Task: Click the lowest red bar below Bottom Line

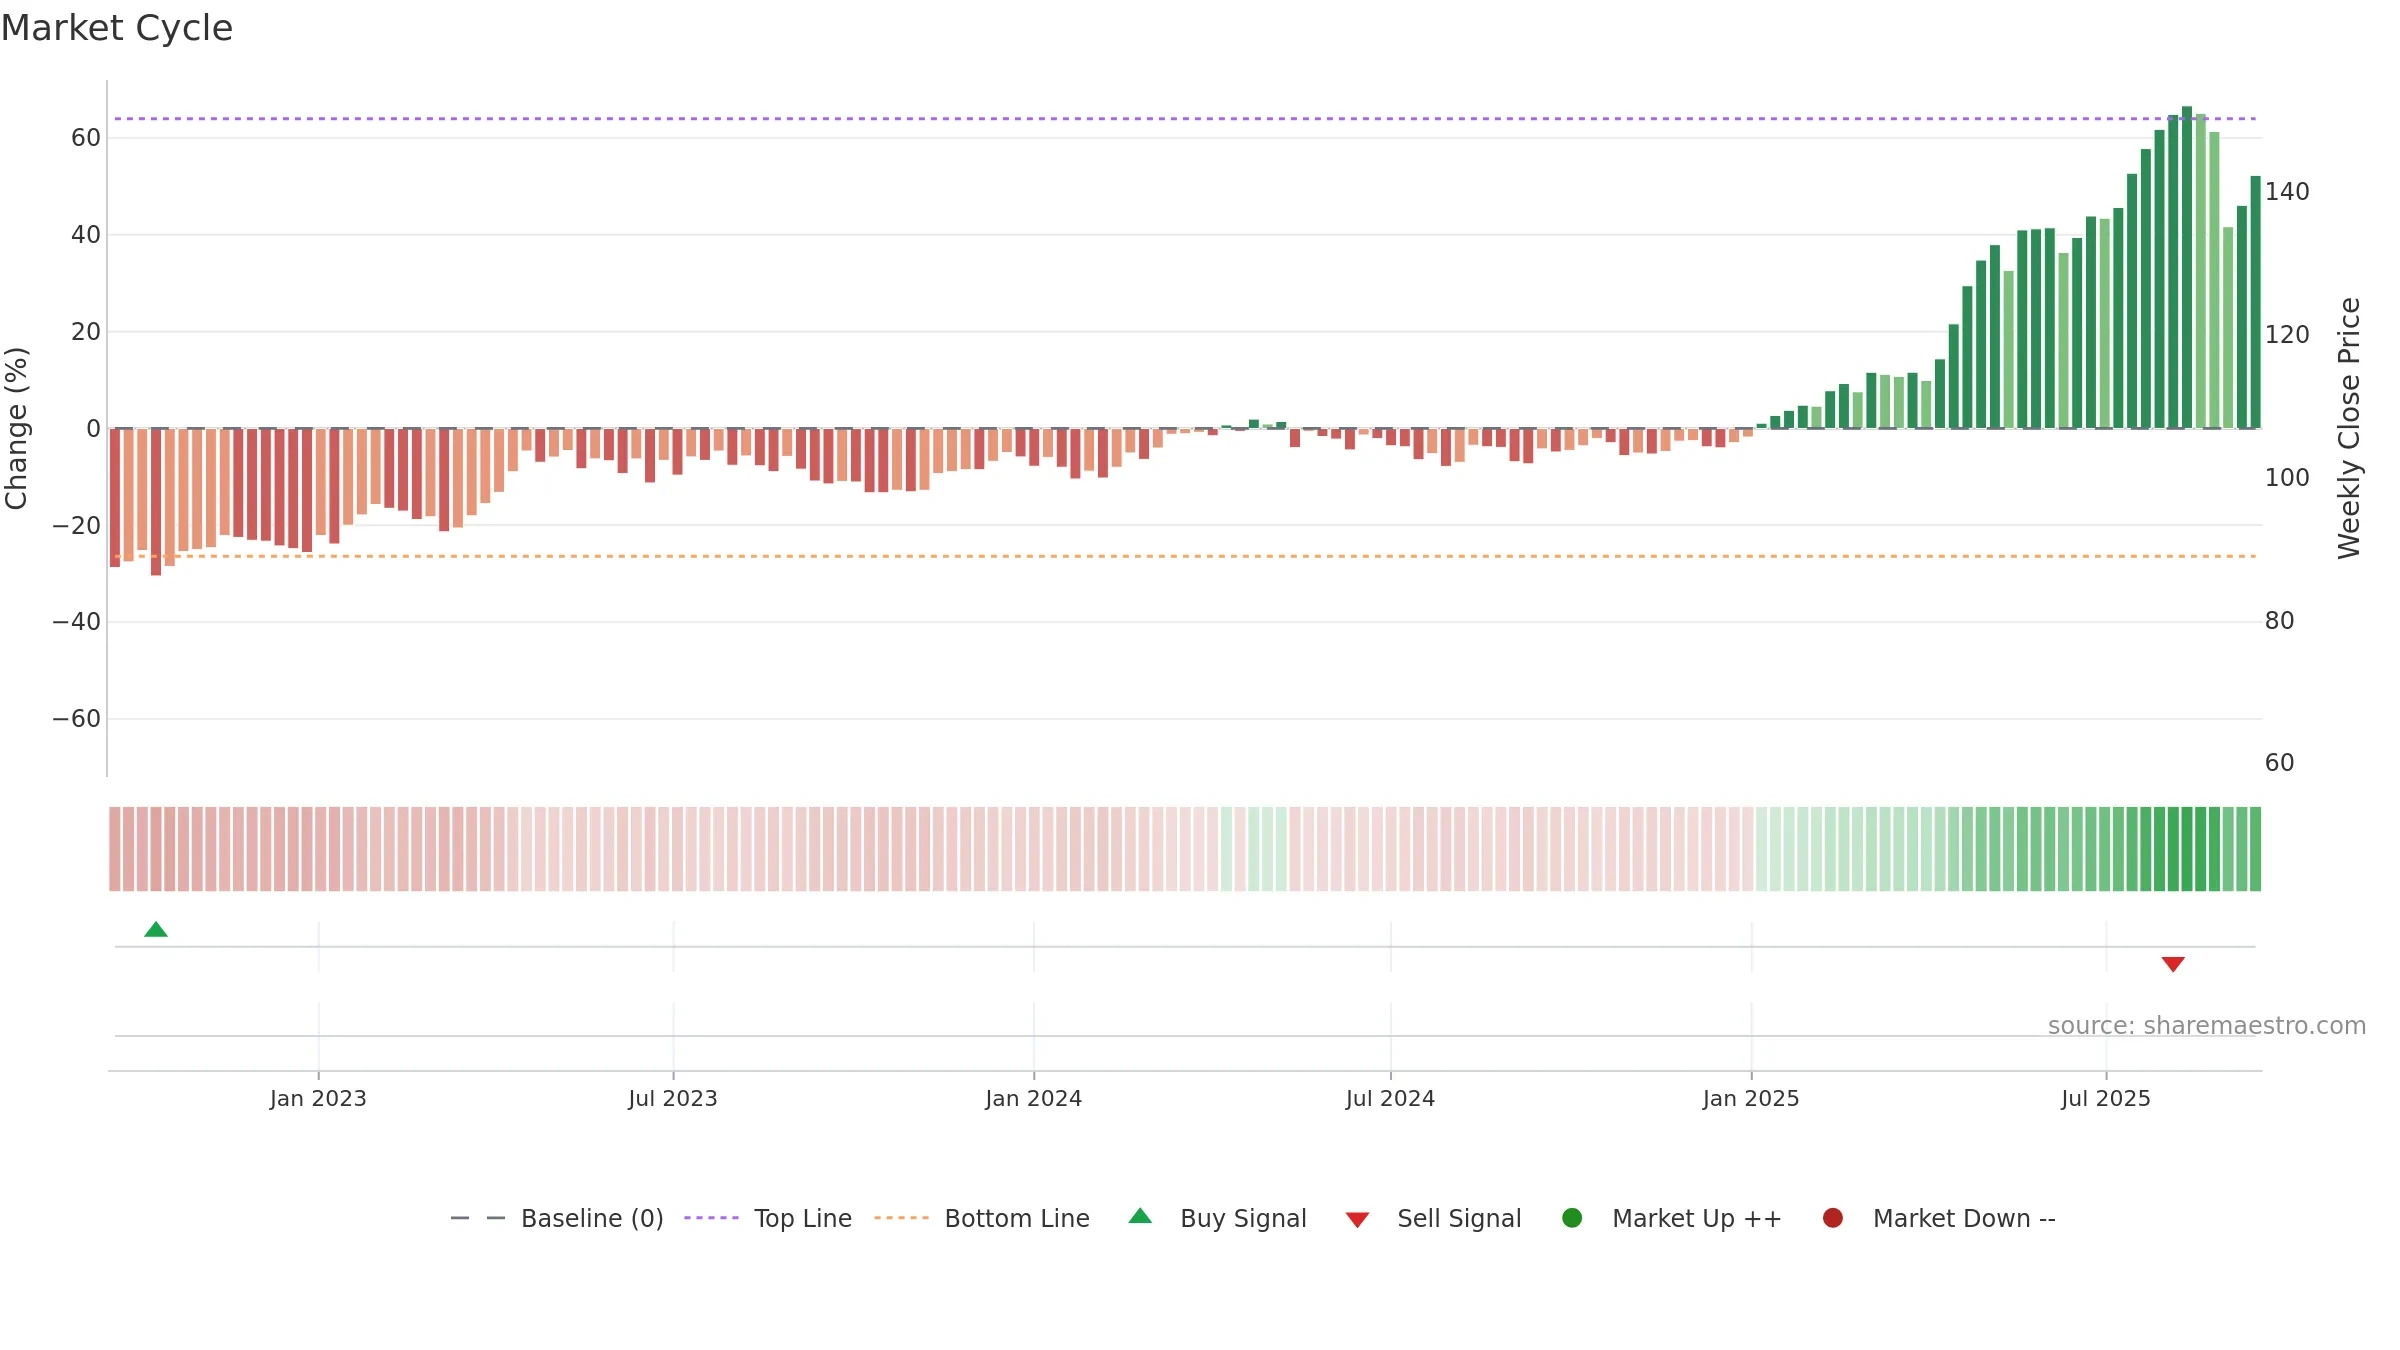Action: pyautogui.click(x=156, y=502)
